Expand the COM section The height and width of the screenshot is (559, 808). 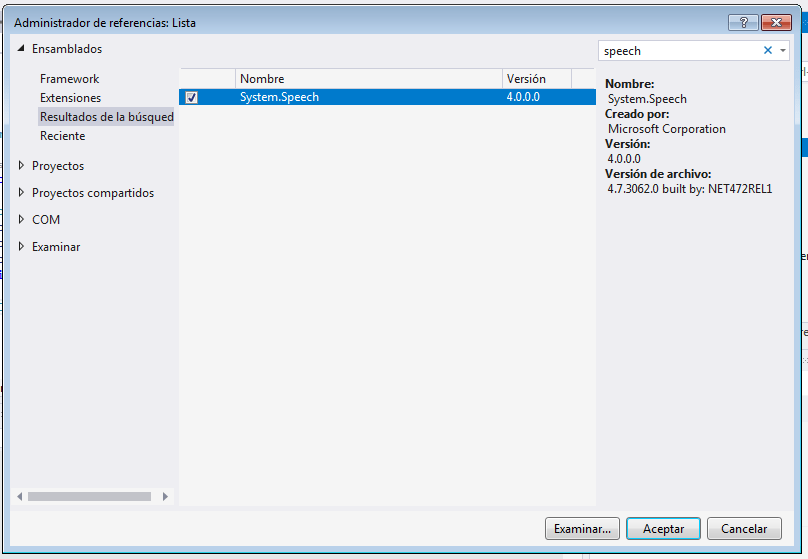pyautogui.click(x=21, y=220)
